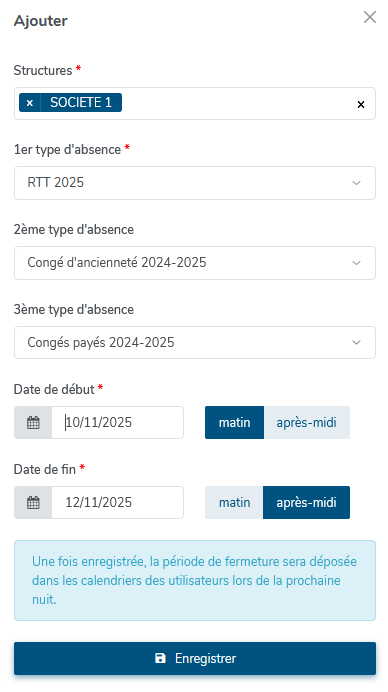The image size is (388, 692).
Task: Open calendar picker for Date de début
Action: (33, 422)
